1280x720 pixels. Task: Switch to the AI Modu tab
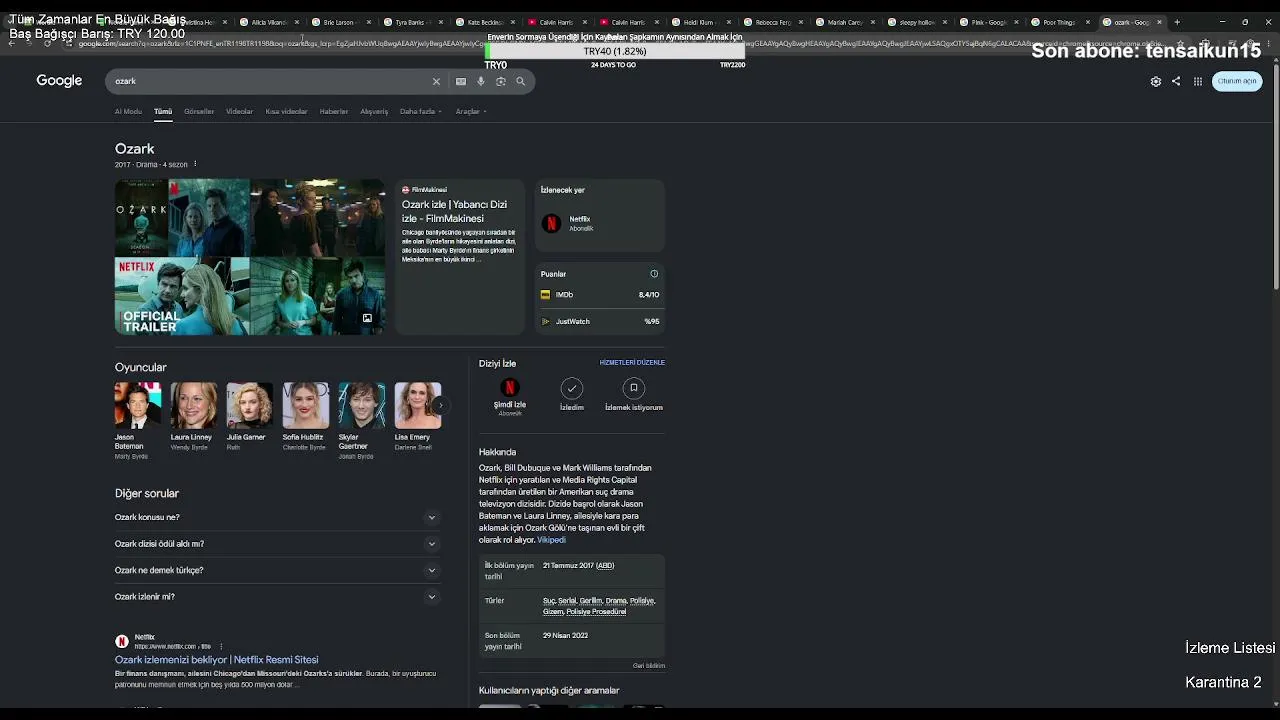[128, 112]
